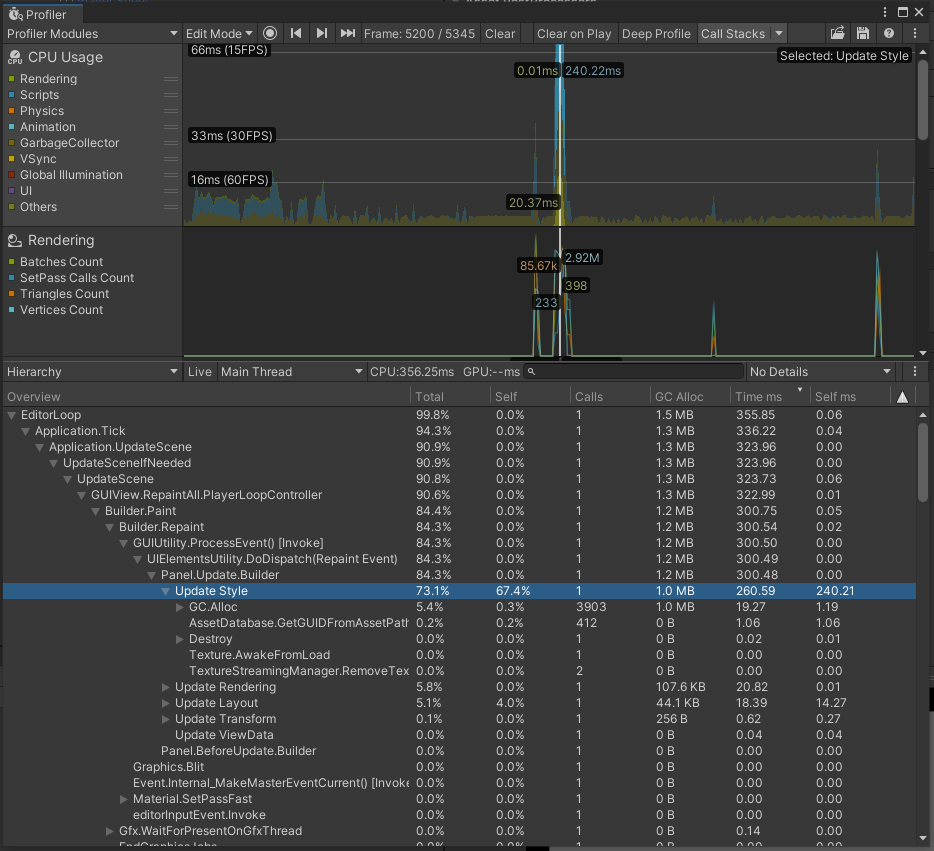The width and height of the screenshot is (934, 851).
Task: Switch to the Profiler tab
Action: click(40, 15)
